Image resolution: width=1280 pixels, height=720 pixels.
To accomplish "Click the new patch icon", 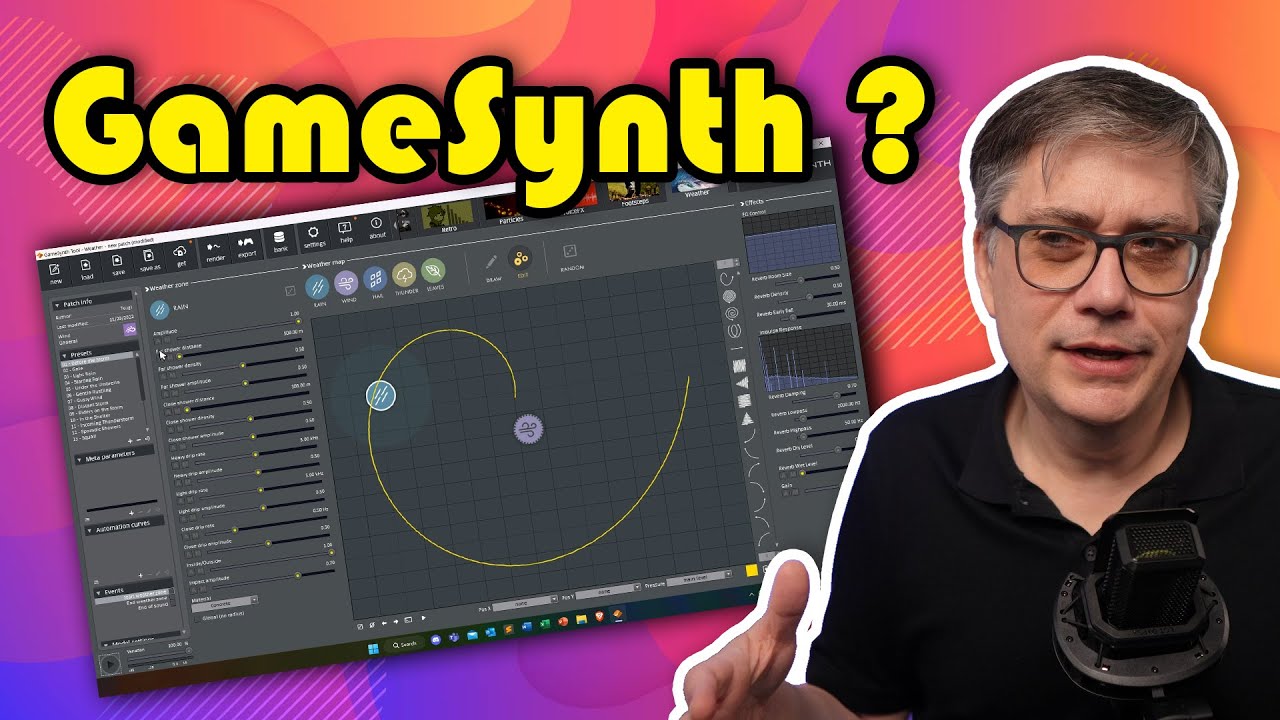I will [55, 270].
